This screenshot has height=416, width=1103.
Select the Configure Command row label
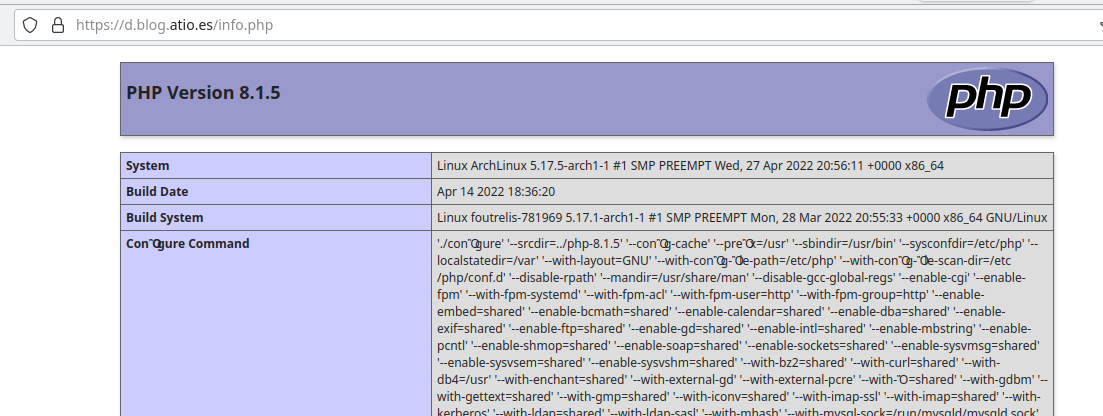click(x=187, y=243)
